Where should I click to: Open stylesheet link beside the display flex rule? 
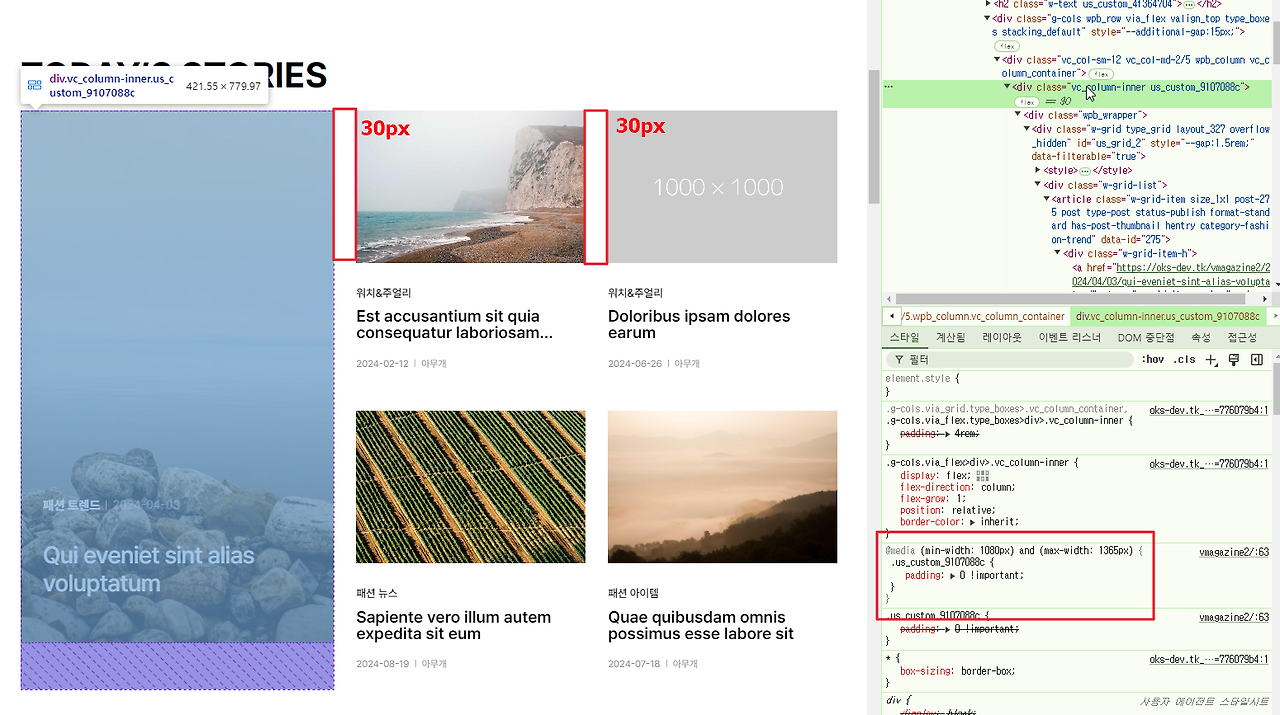[x=1208, y=464]
